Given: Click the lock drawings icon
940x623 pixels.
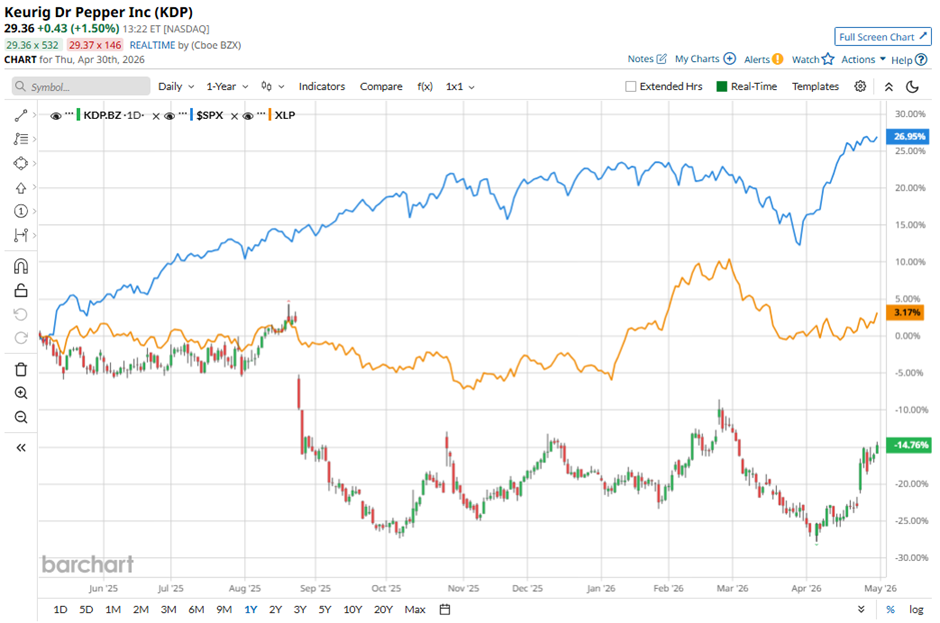Looking at the screenshot, I should tap(21, 291).
